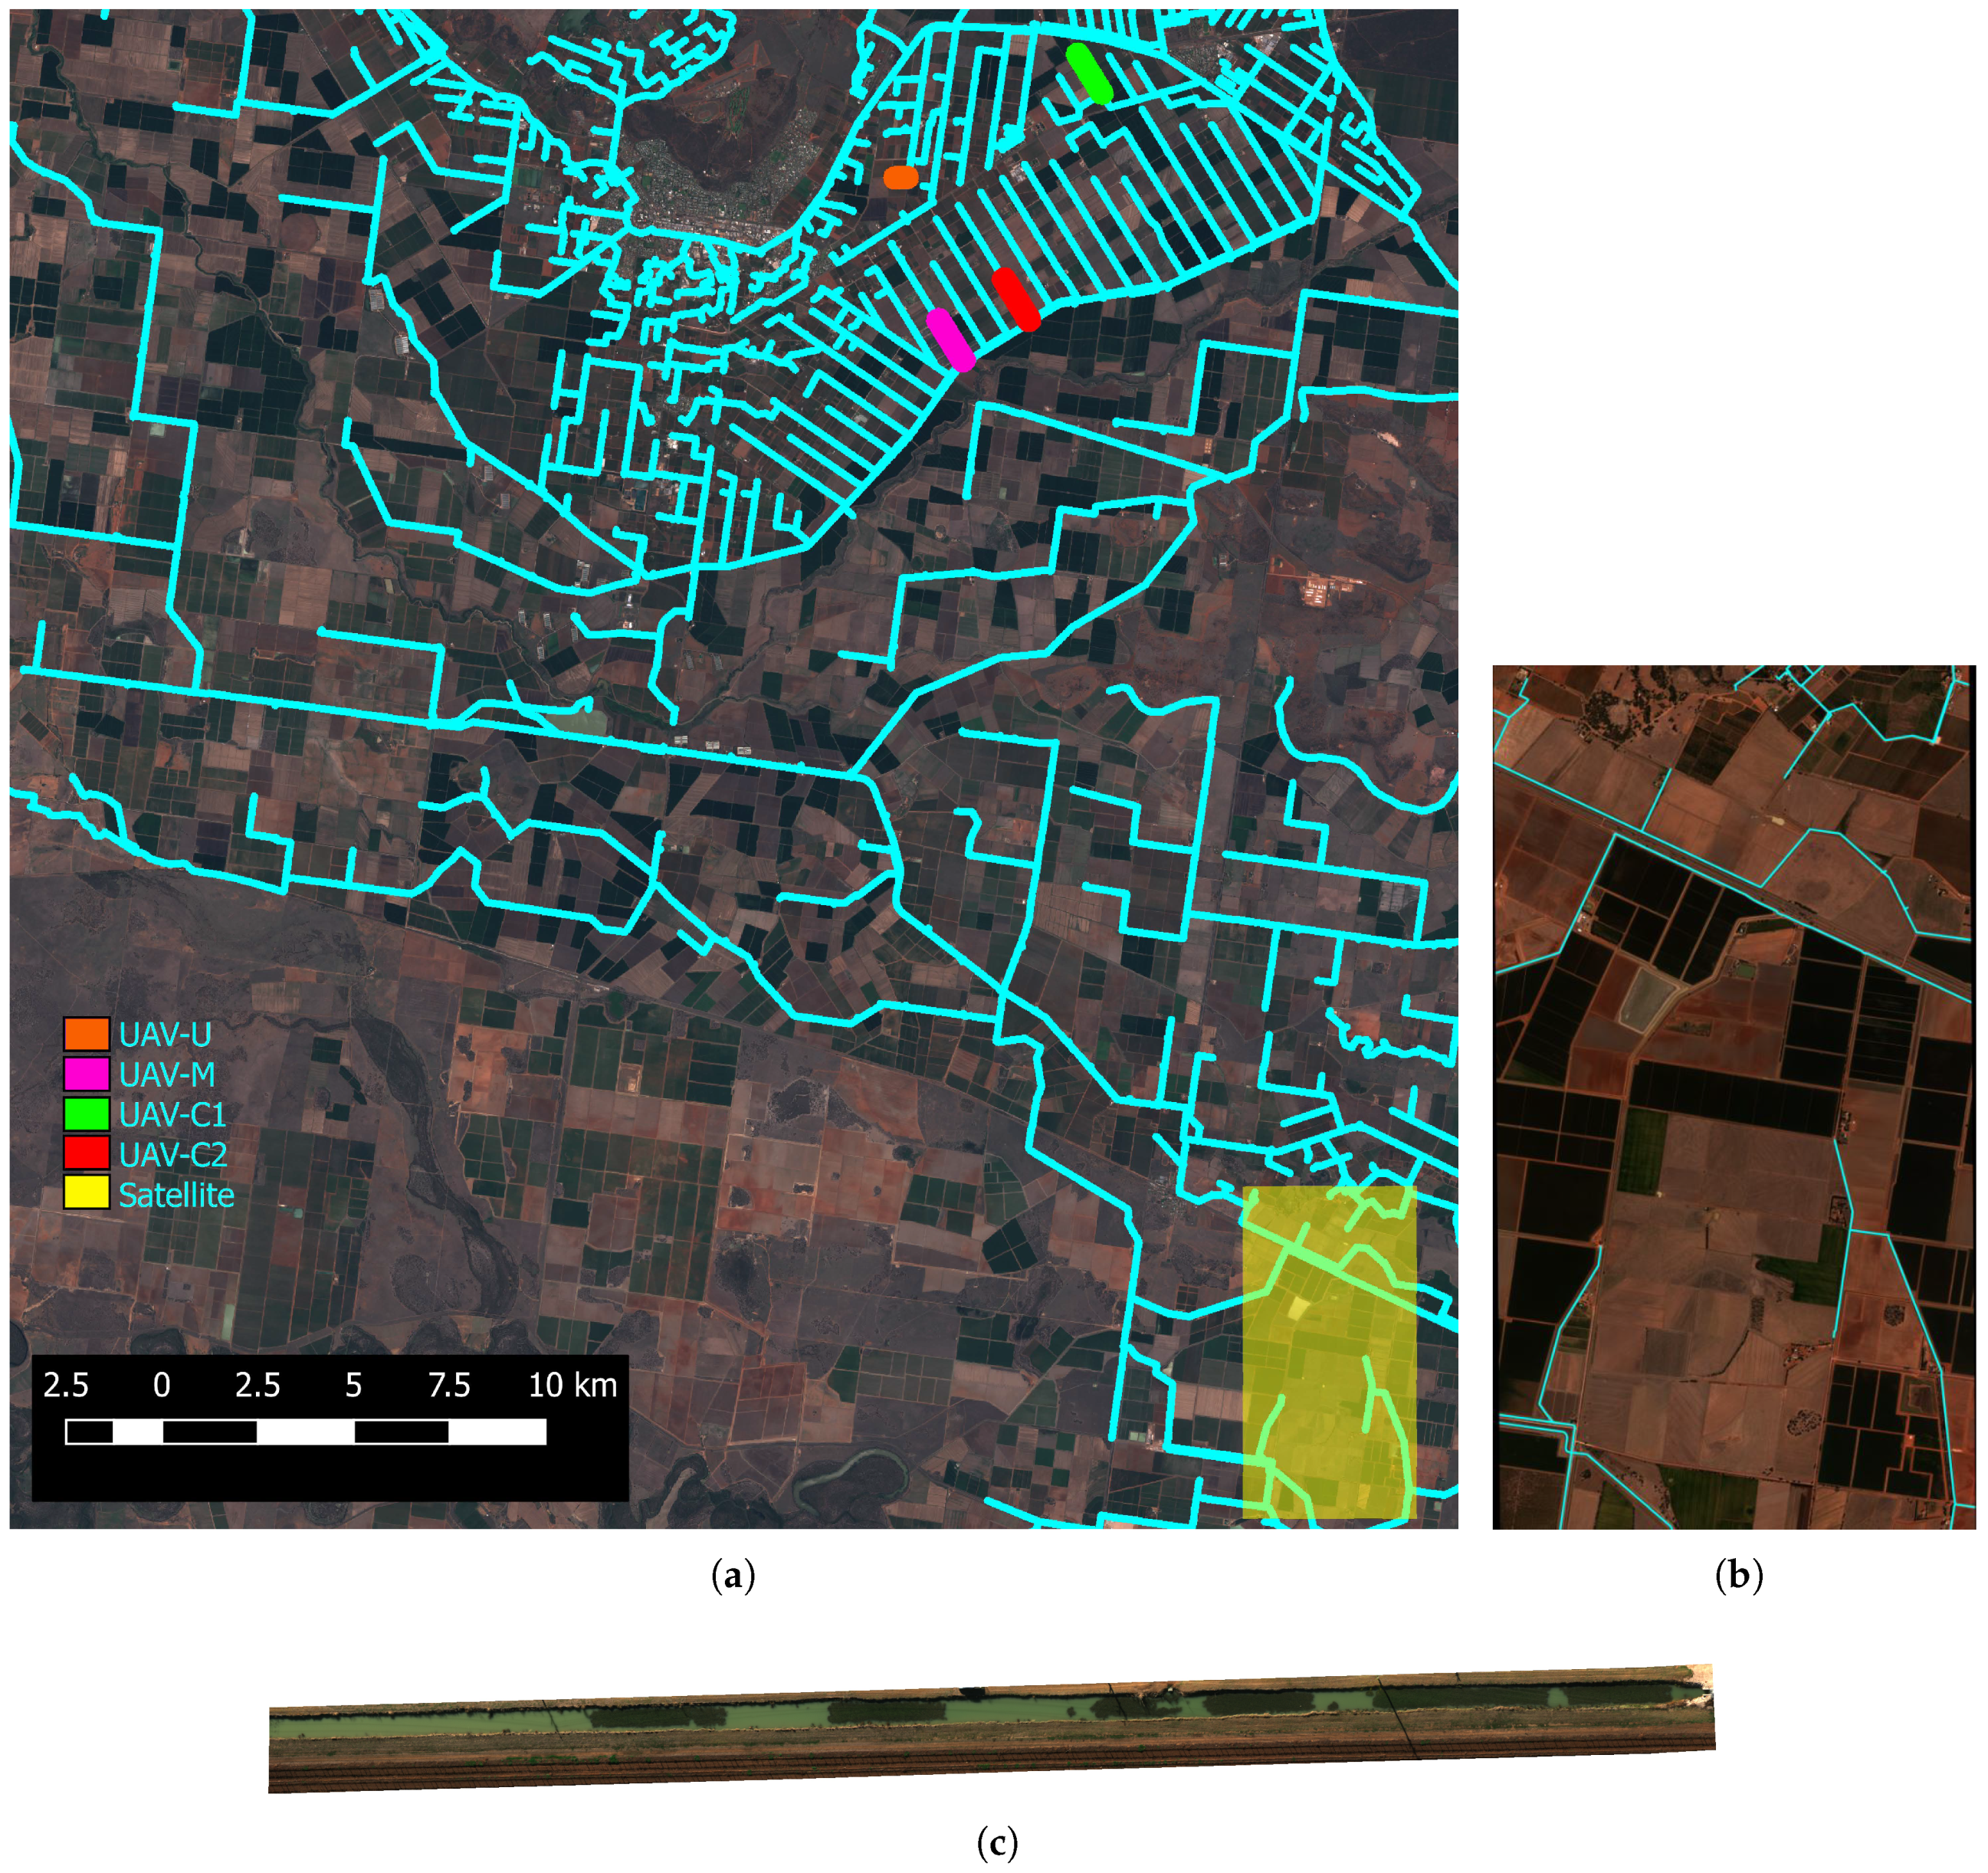This screenshot has height=1873, width=1988.
Task: Click the magenta UAV-M legend swatch
Action: (86, 1074)
